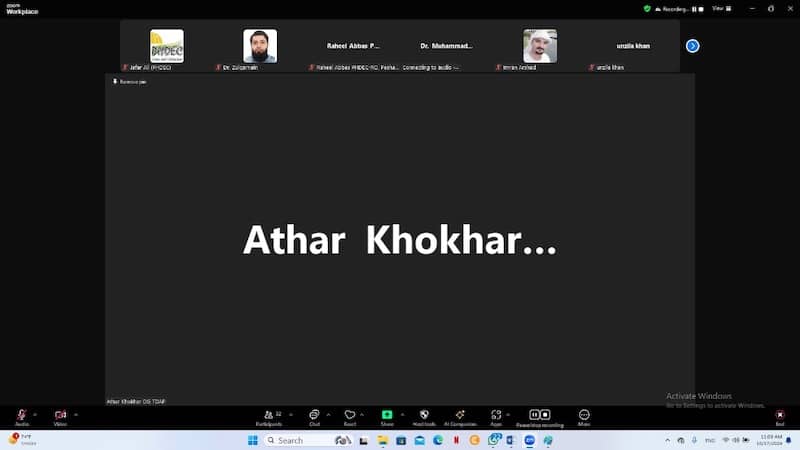Launch the AI Companion
This screenshot has height=450, width=800.
coord(460,415)
